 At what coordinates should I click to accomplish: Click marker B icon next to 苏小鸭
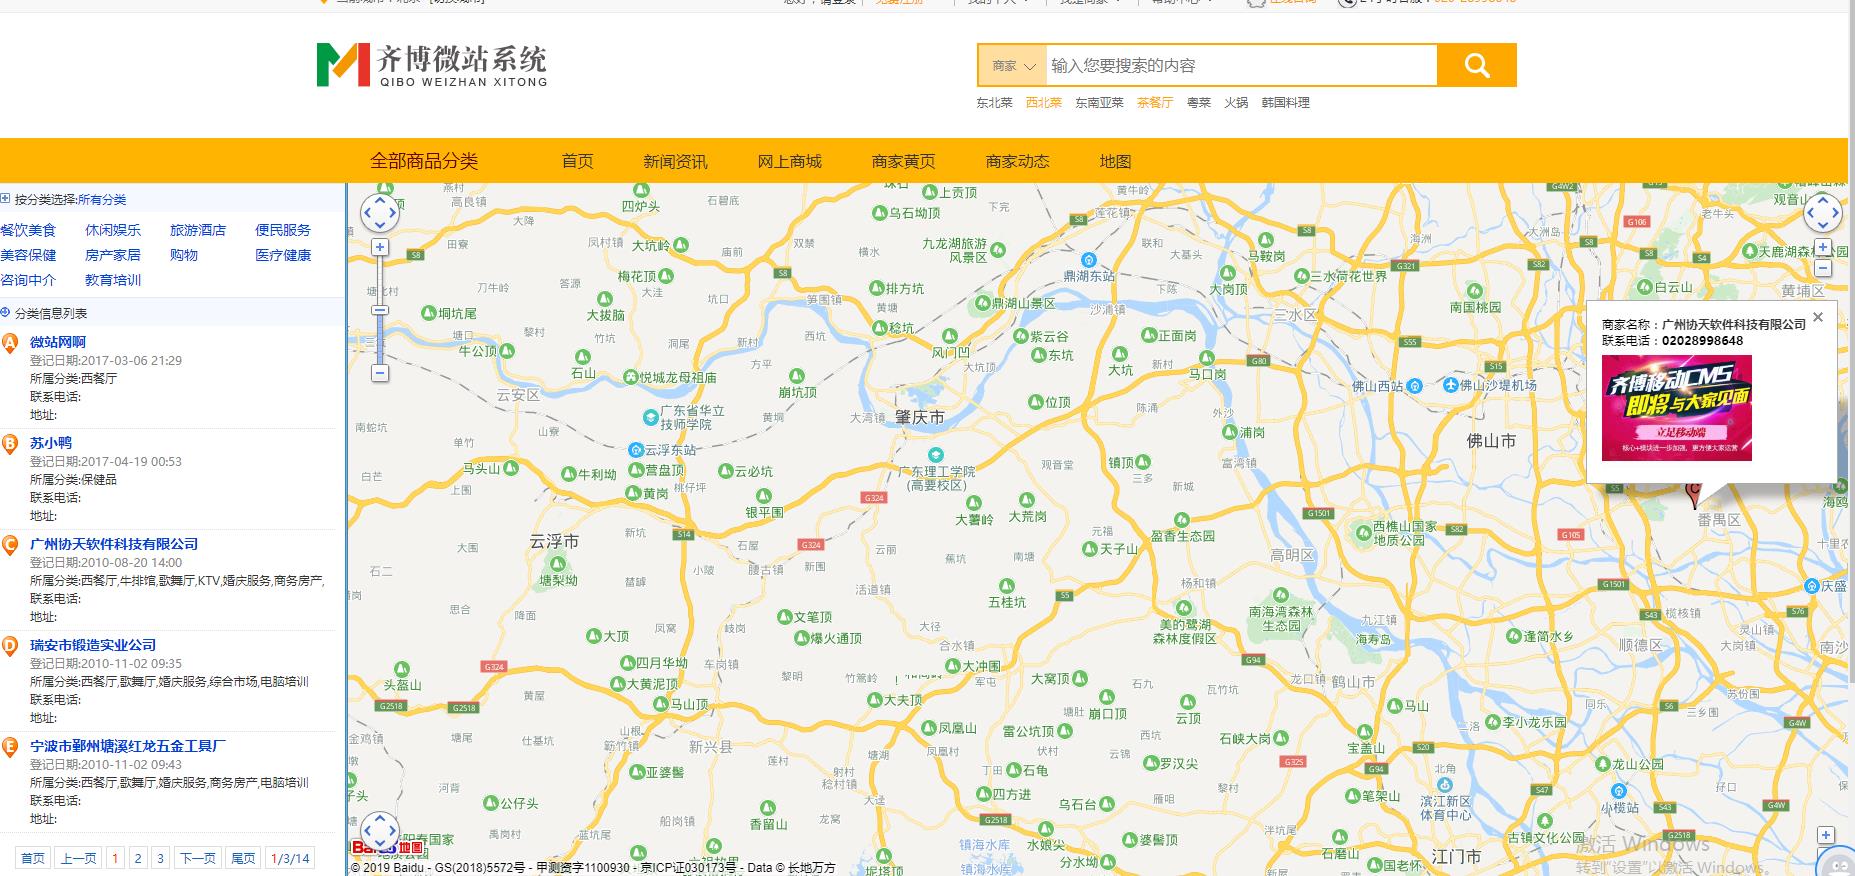click(x=10, y=445)
